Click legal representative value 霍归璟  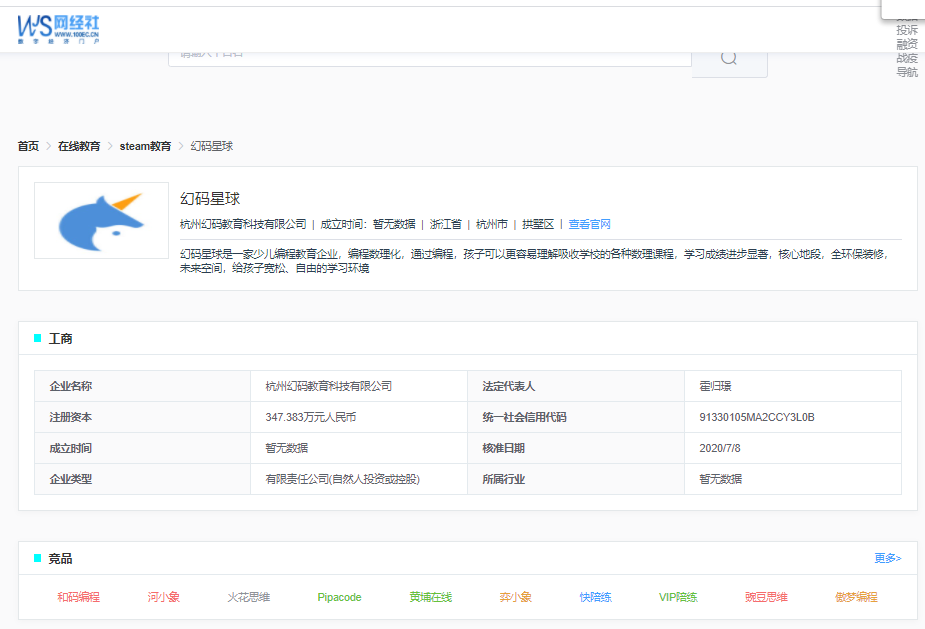715,386
